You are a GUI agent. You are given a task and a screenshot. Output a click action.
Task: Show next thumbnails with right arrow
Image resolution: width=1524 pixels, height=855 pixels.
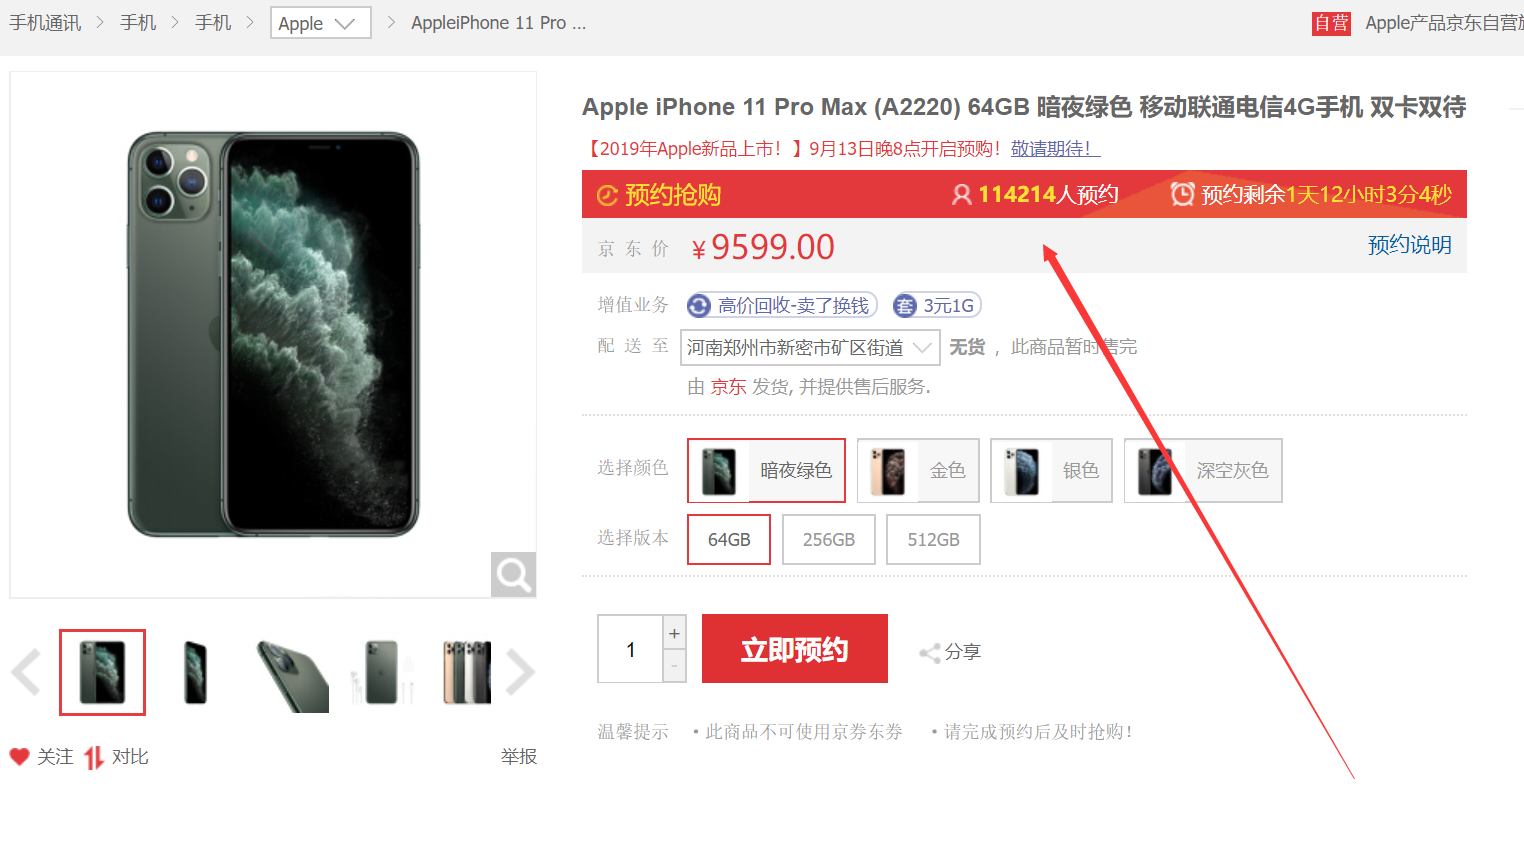(520, 672)
